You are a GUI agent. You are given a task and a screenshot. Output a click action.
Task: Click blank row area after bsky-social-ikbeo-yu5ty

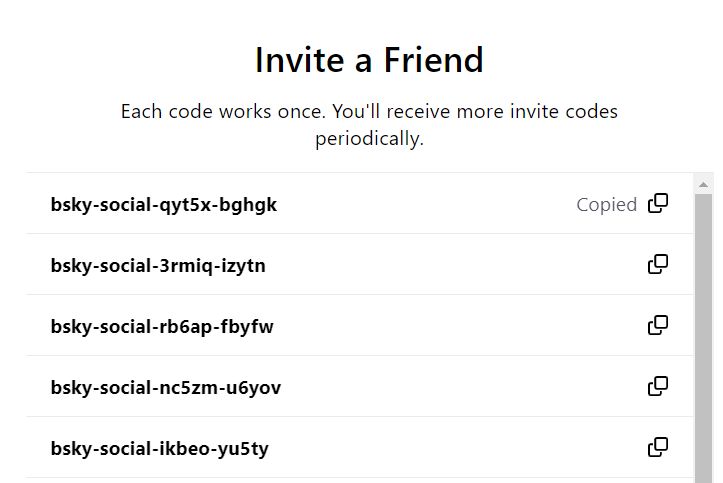point(450,448)
